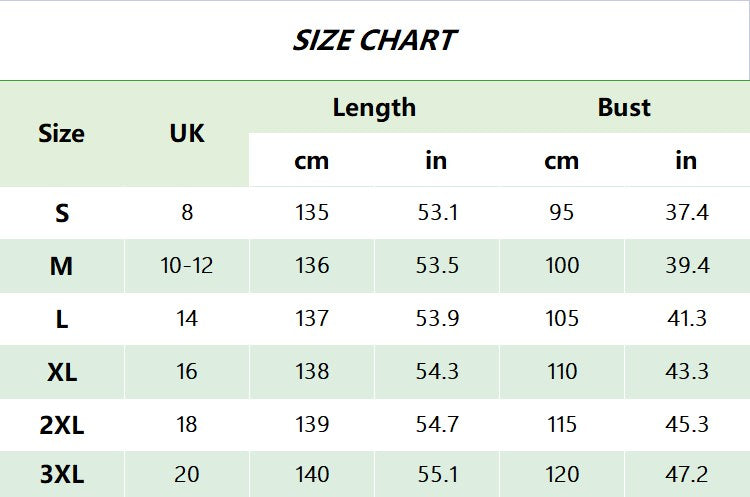Select the 2XL size row label
This screenshot has height=497, width=750.
[x=62, y=425]
